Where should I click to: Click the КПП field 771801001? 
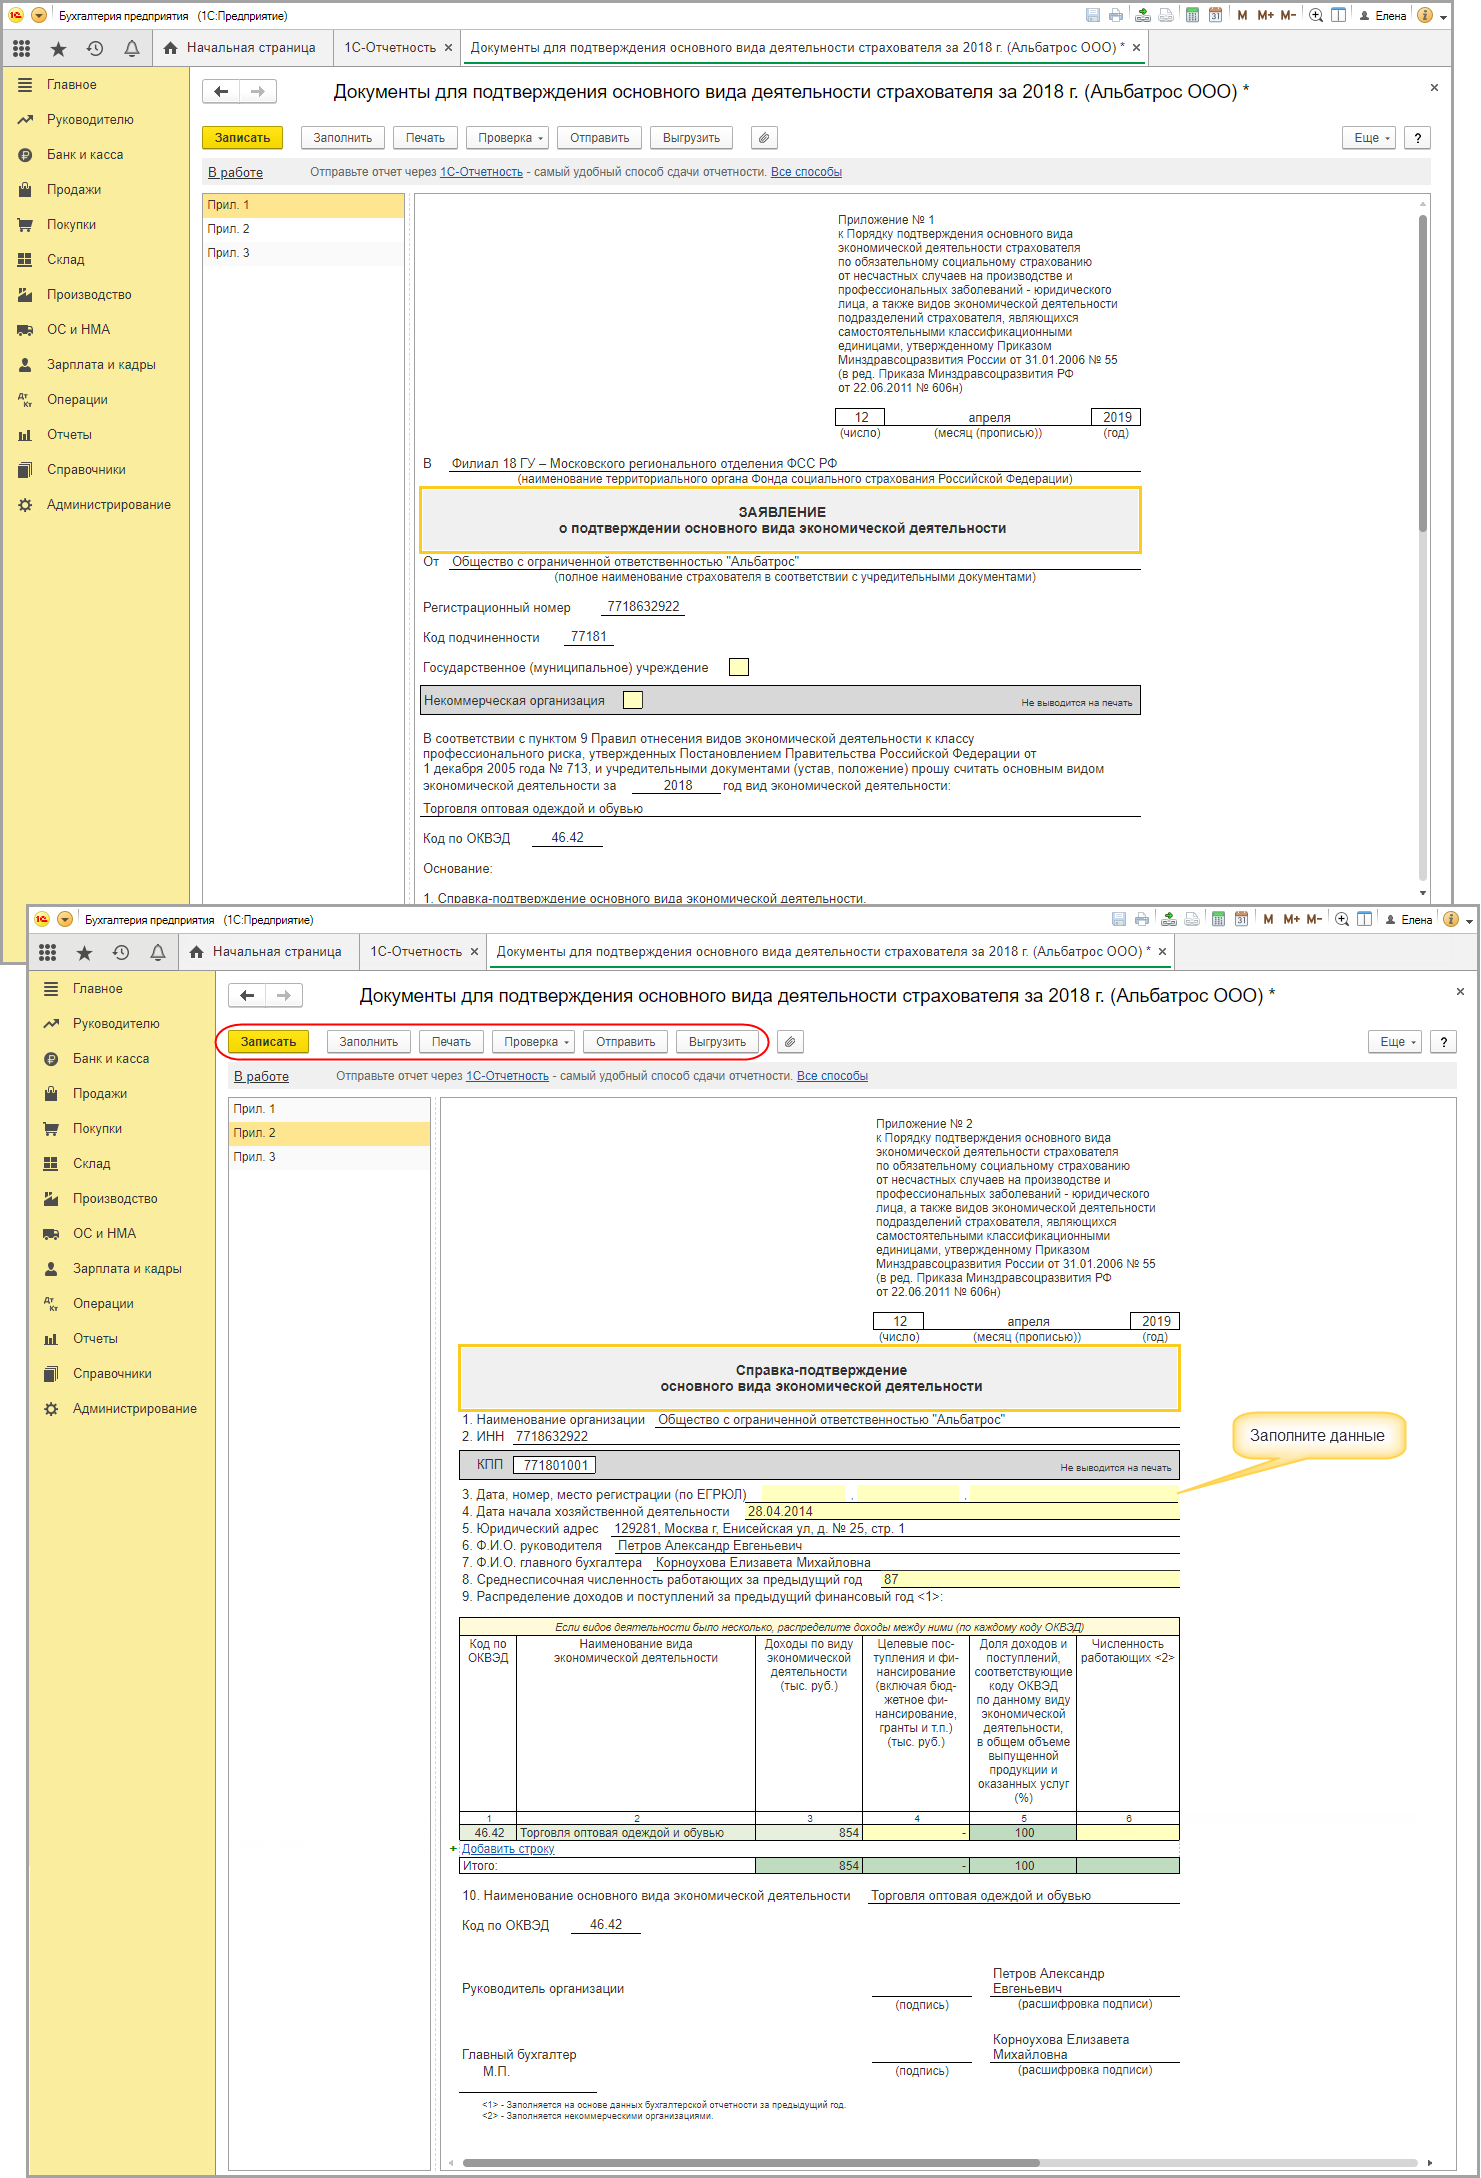(x=555, y=1465)
